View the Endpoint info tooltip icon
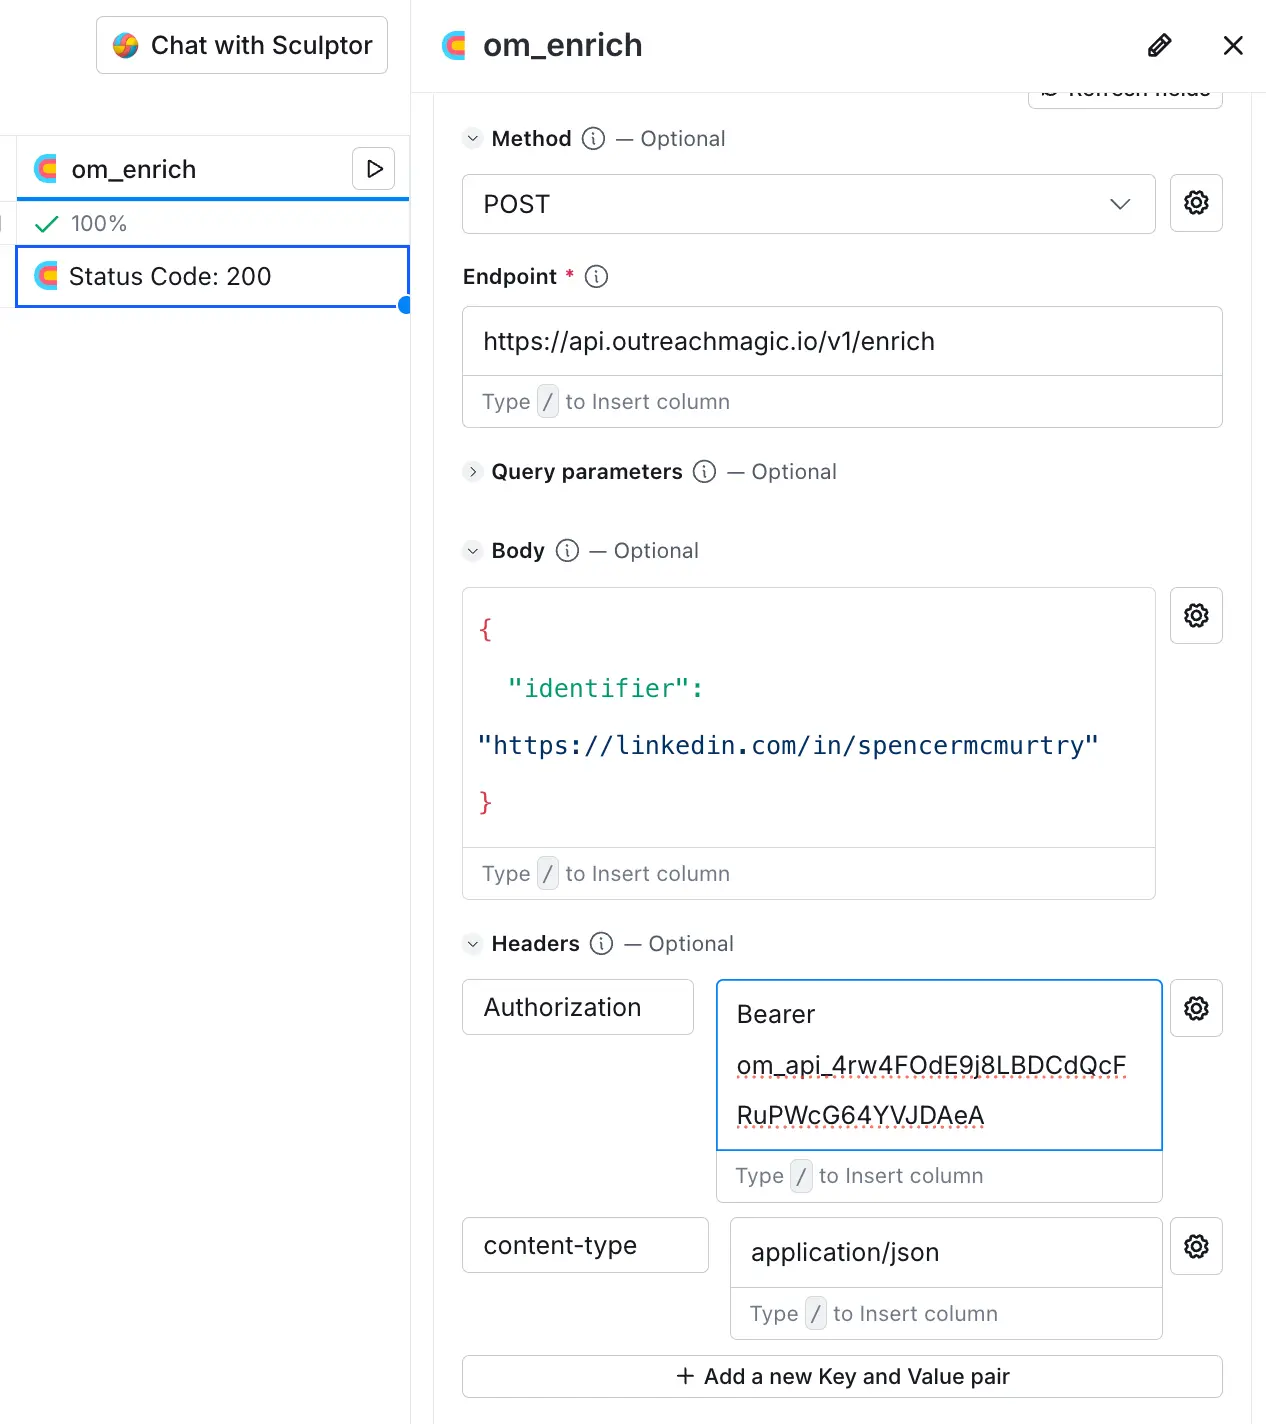This screenshot has width=1266, height=1424. tap(596, 277)
